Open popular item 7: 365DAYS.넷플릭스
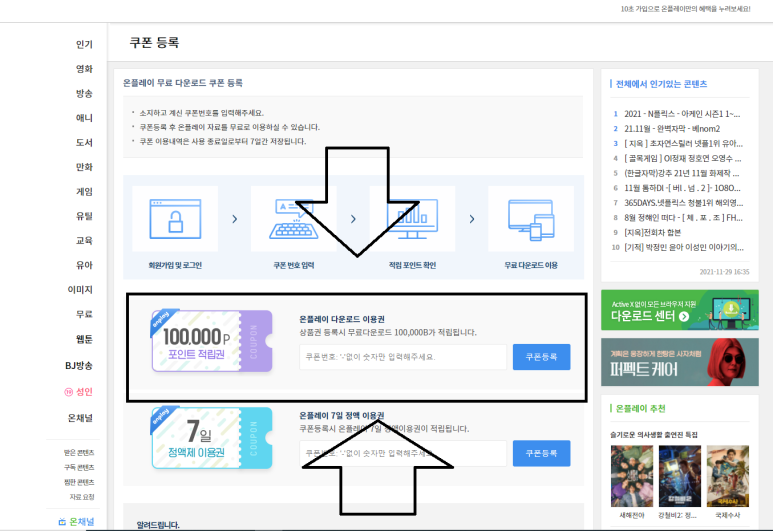This screenshot has width=773, height=531. [683, 203]
